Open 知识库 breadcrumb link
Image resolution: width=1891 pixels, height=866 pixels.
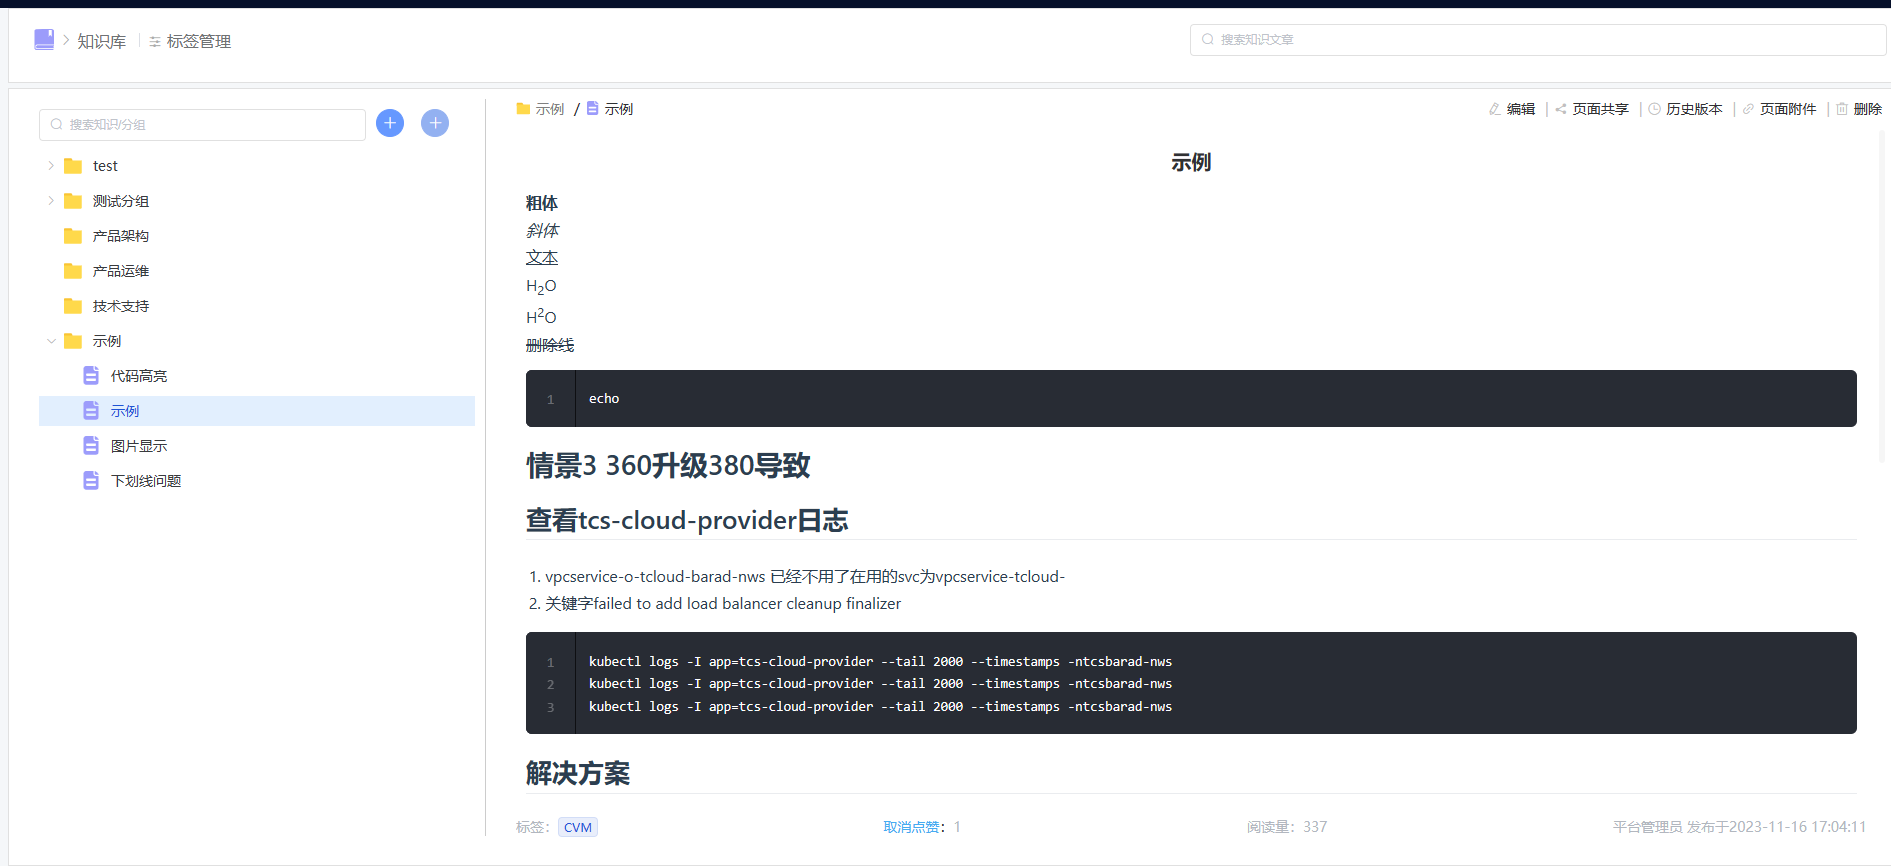coord(102,41)
